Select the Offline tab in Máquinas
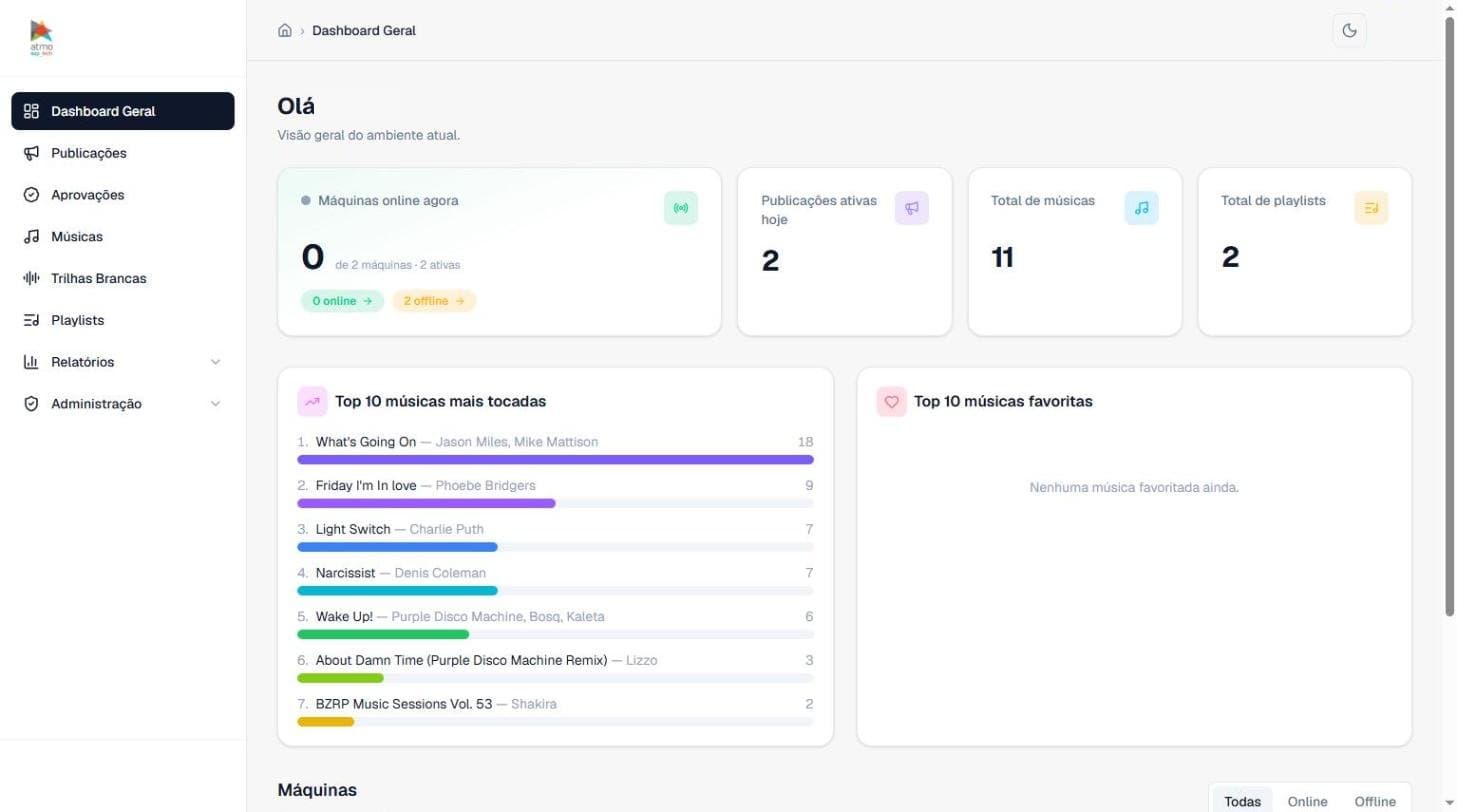This screenshot has width=1457, height=812. [x=1375, y=801]
